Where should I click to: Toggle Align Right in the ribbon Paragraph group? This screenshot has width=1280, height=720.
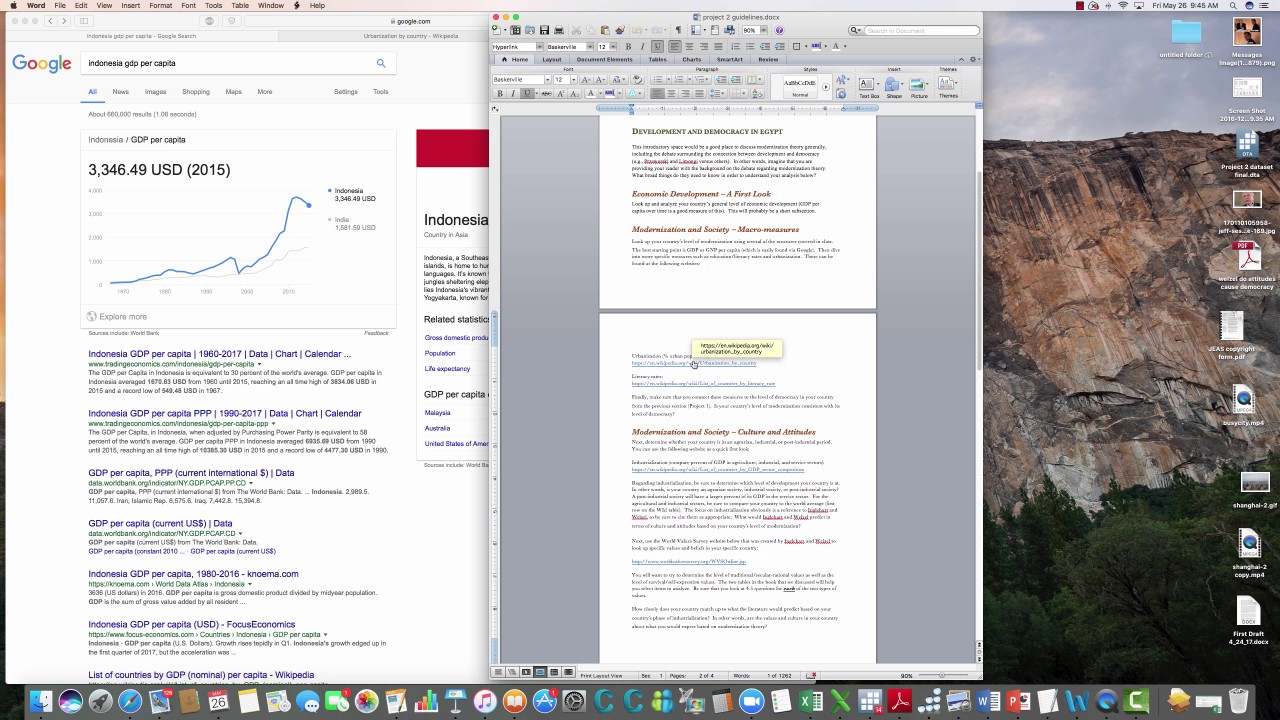click(x=685, y=93)
